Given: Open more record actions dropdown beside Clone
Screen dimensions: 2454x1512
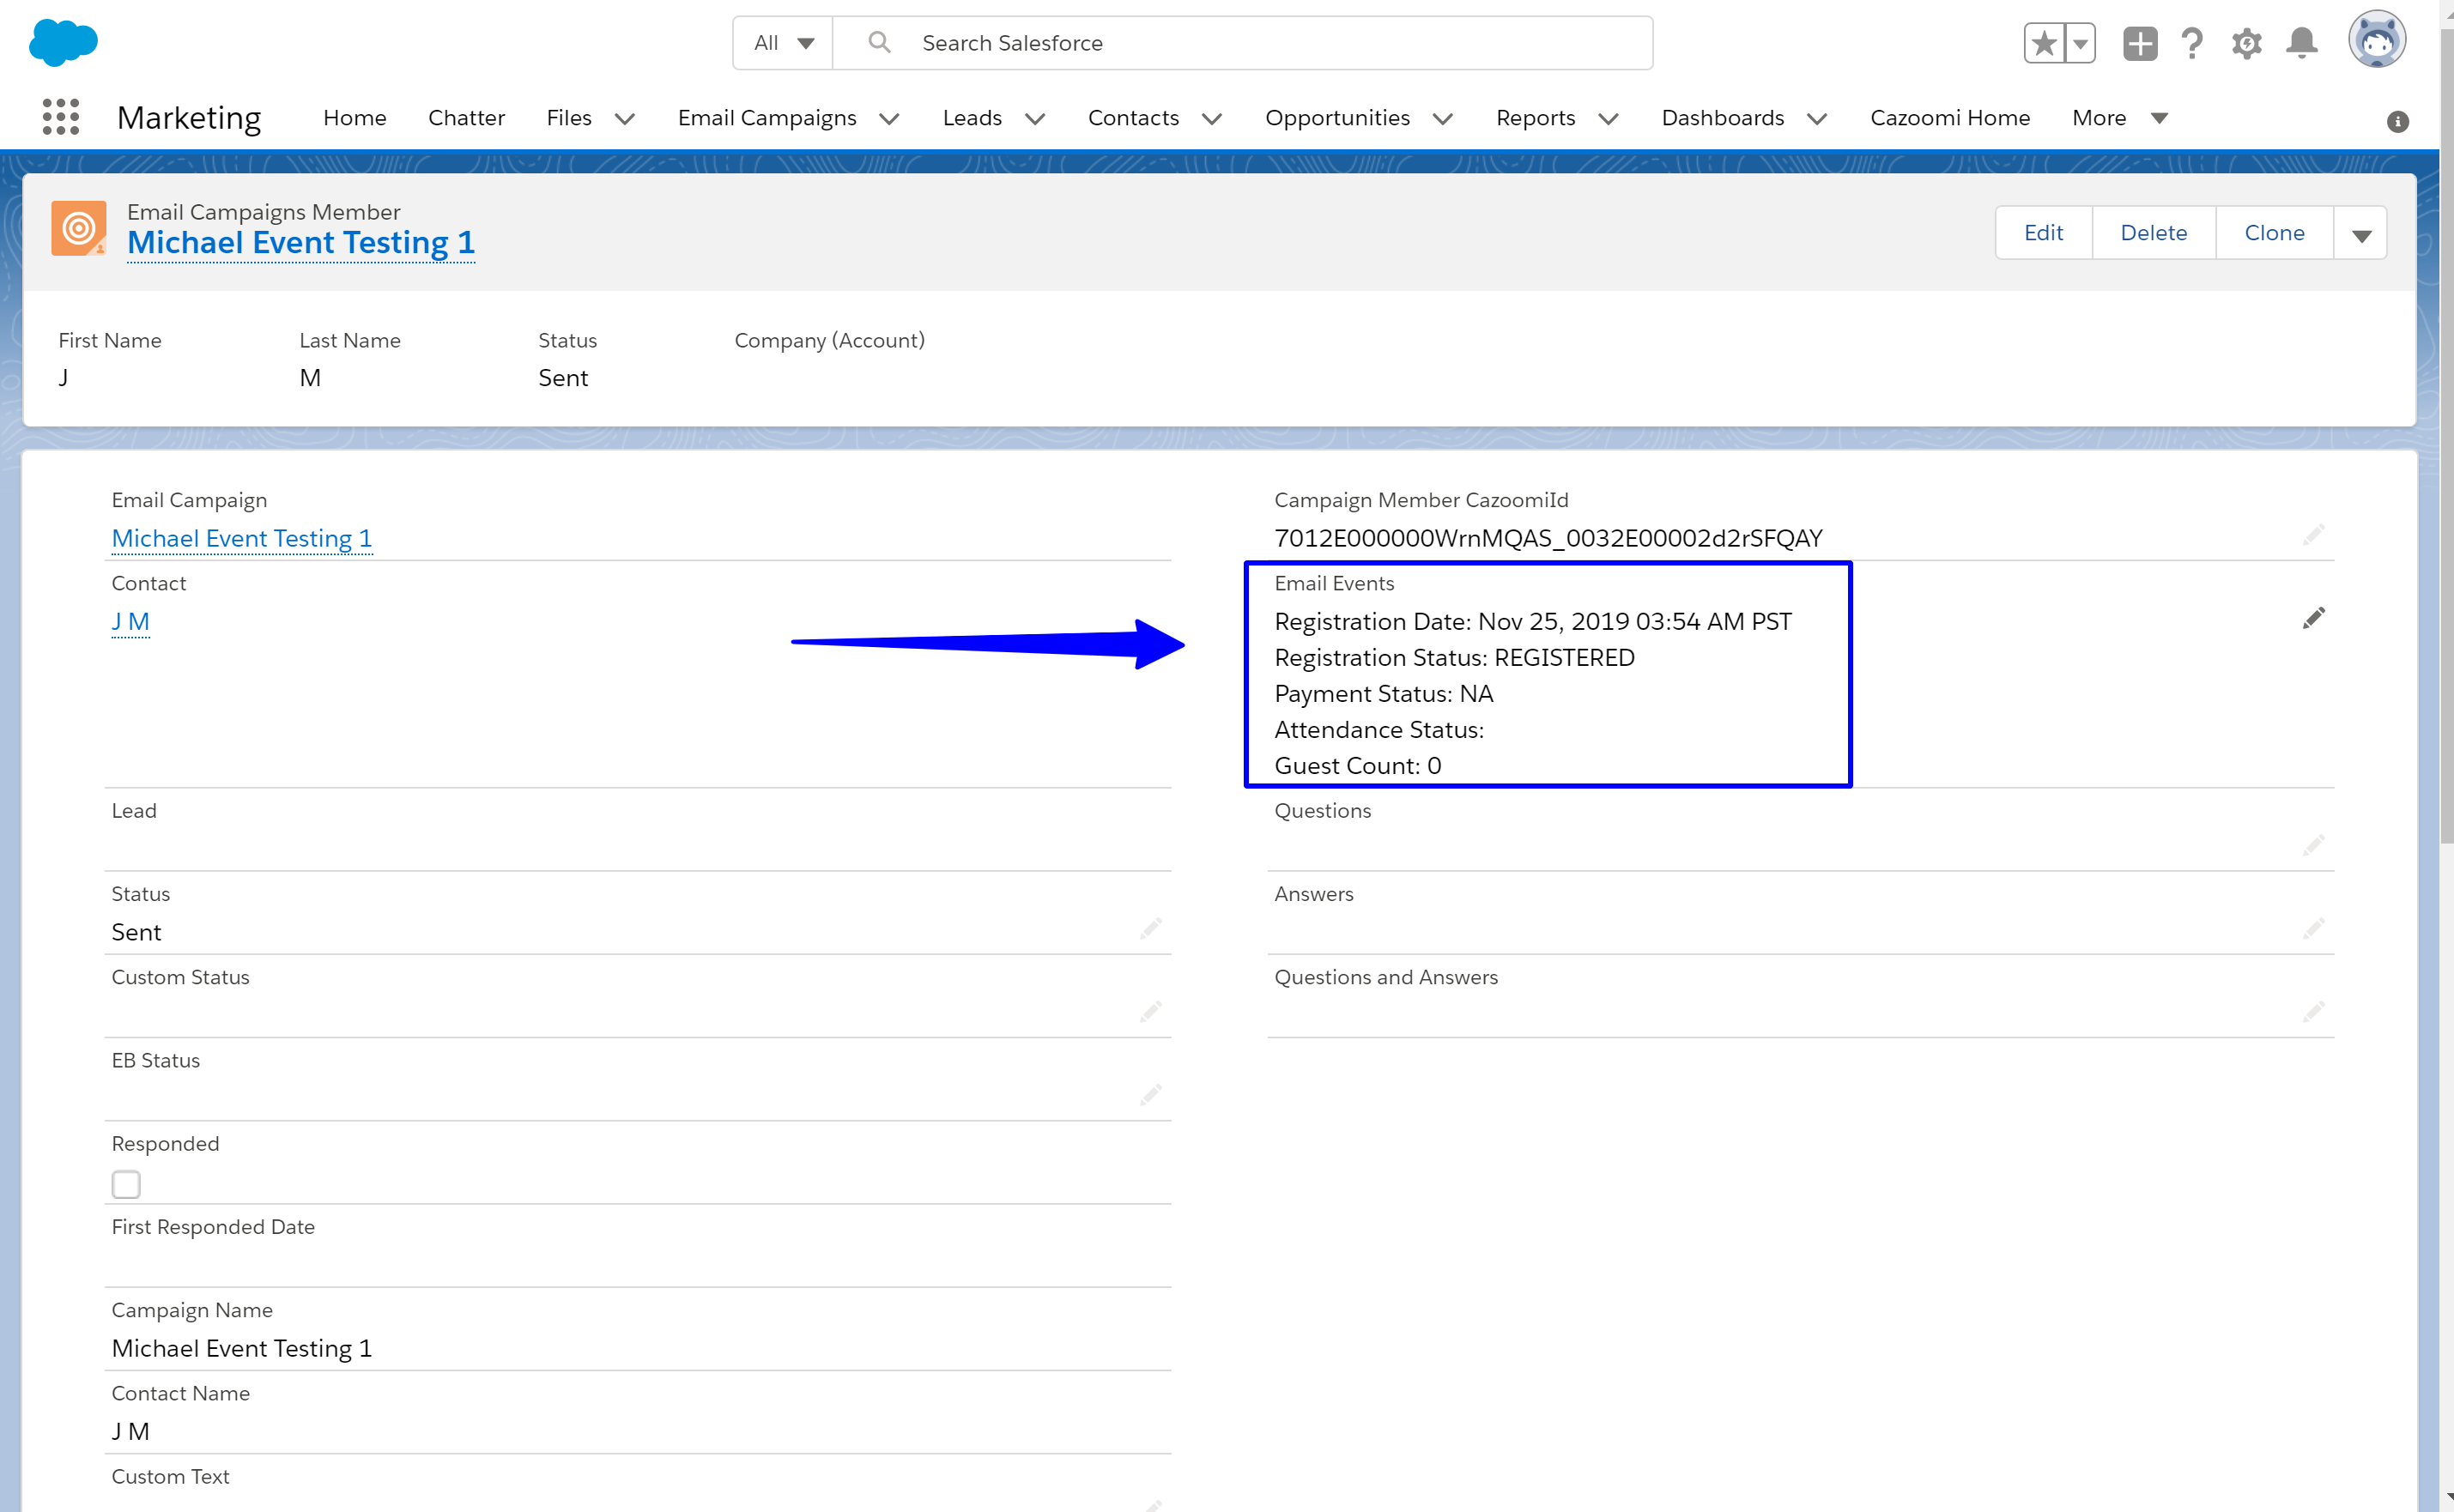Looking at the screenshot, I should click(2361, 233).
